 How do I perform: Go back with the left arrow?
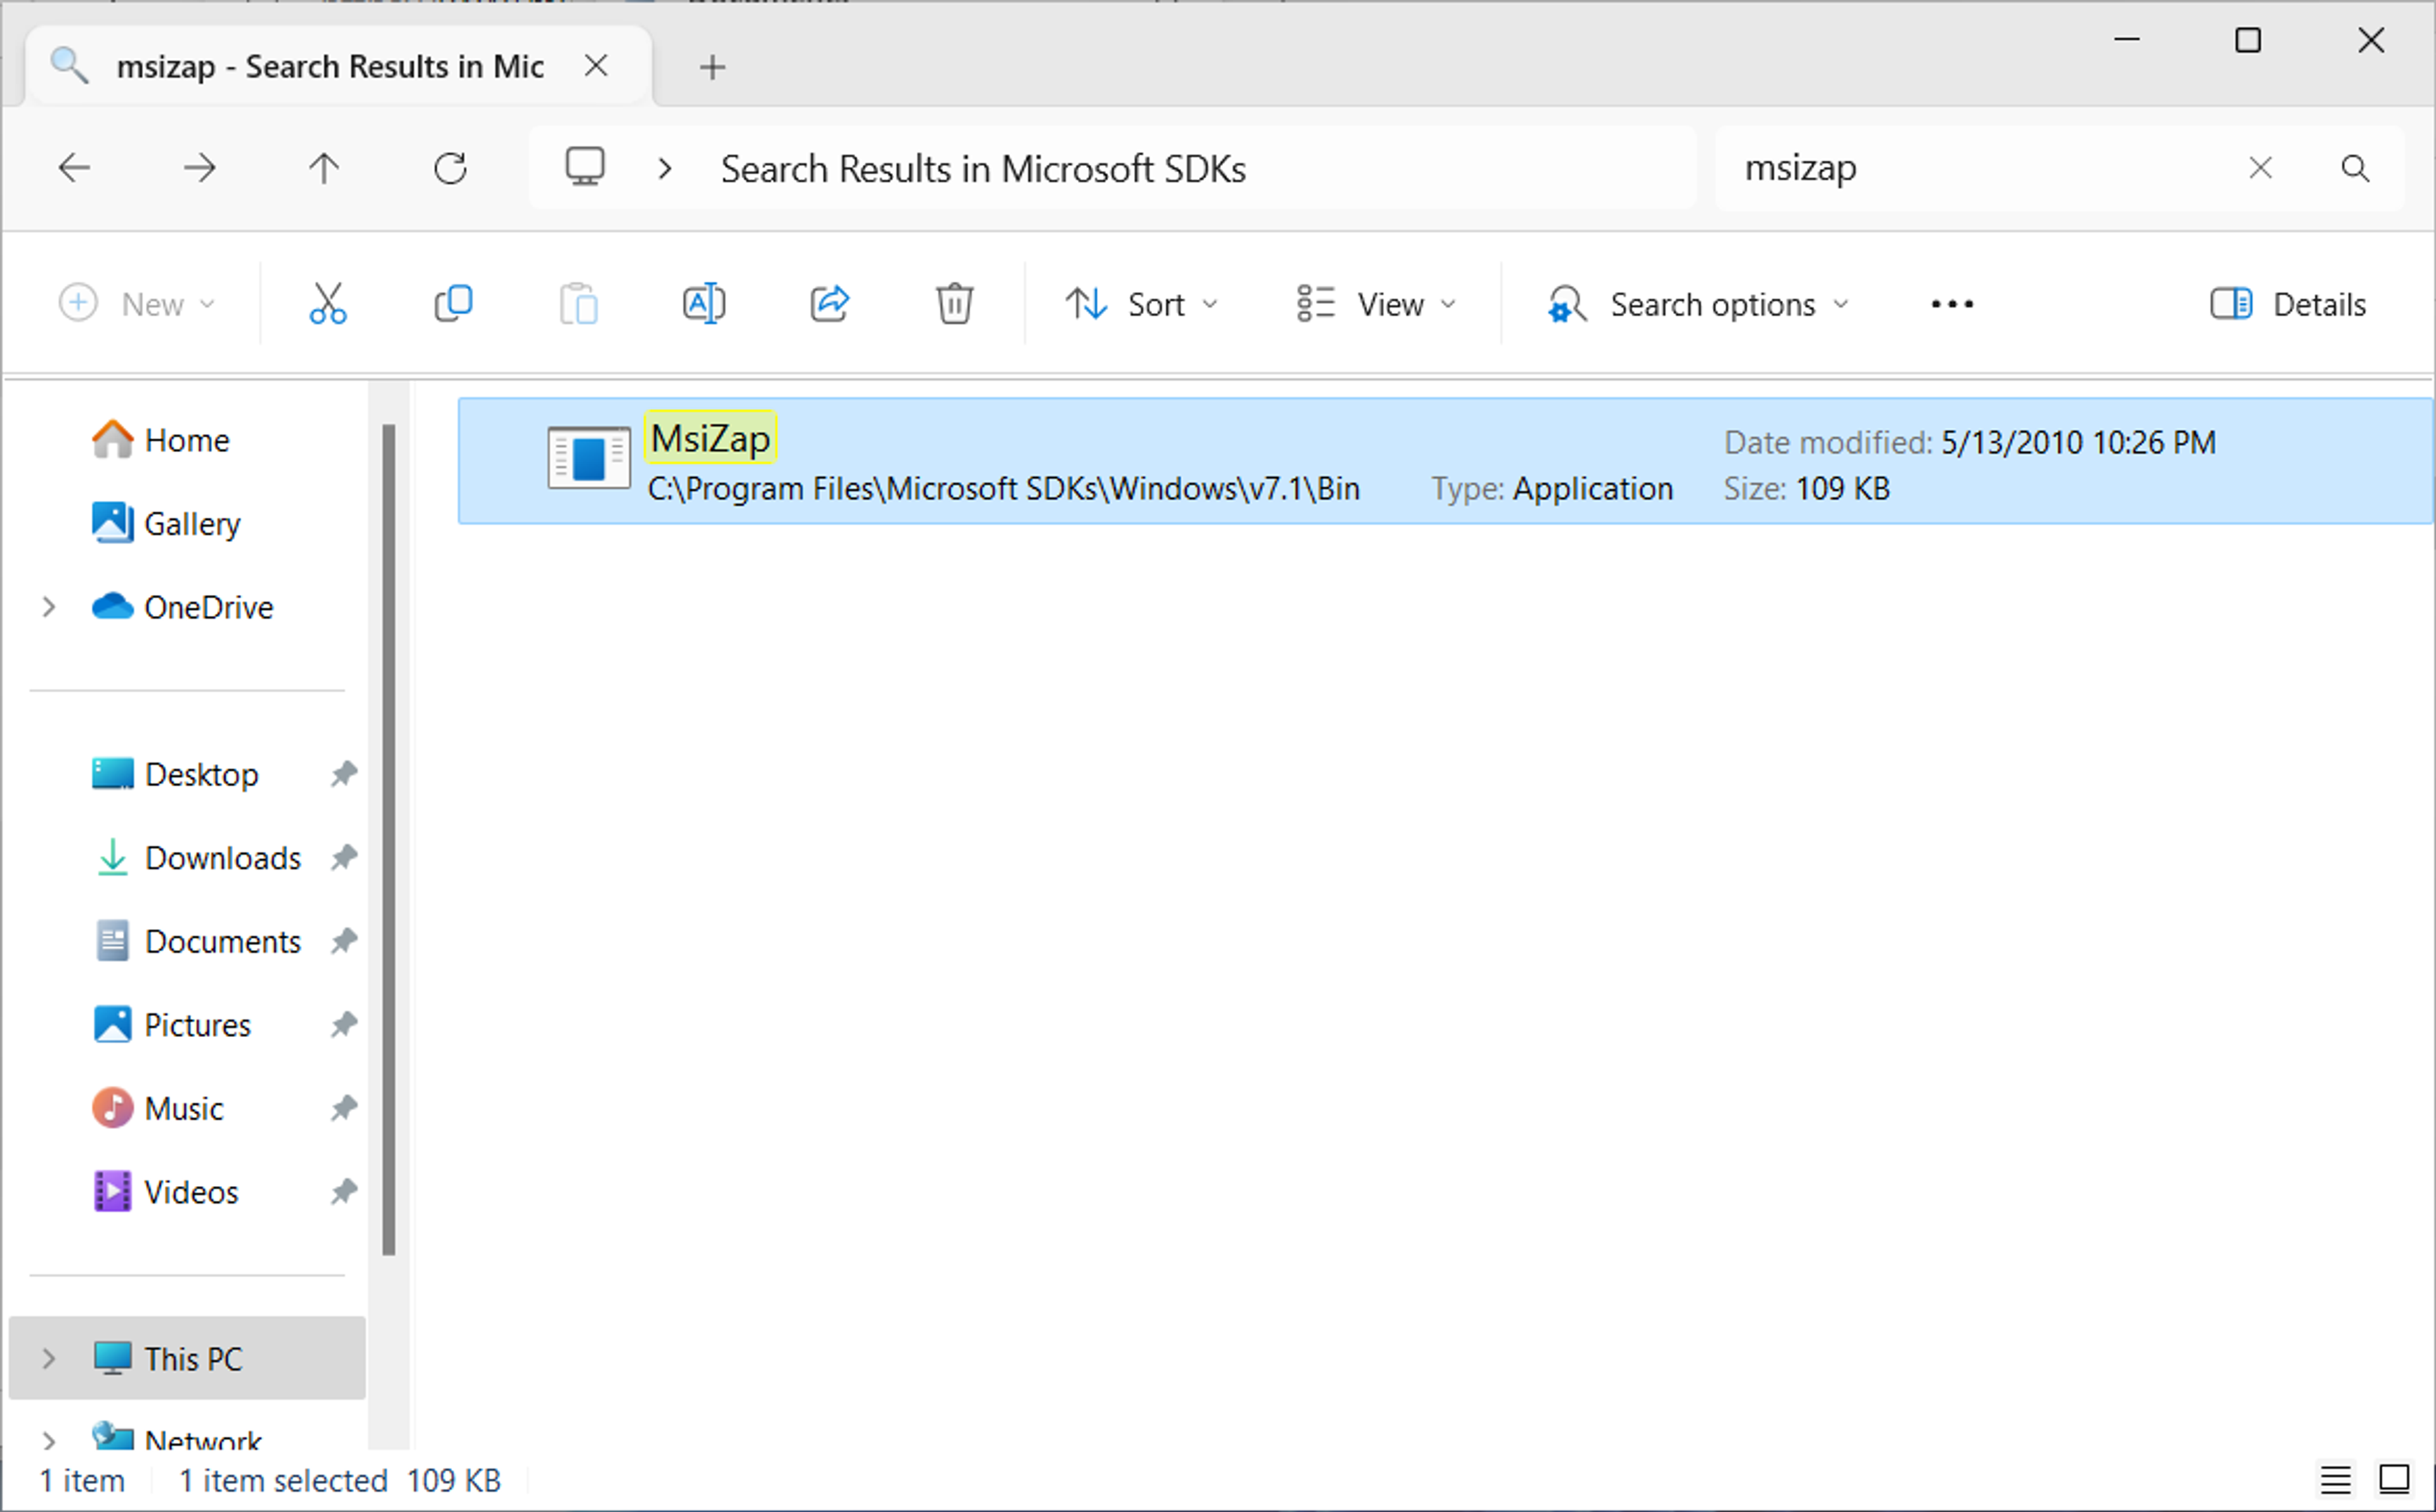pyautogui.click(x=75, y=168)
